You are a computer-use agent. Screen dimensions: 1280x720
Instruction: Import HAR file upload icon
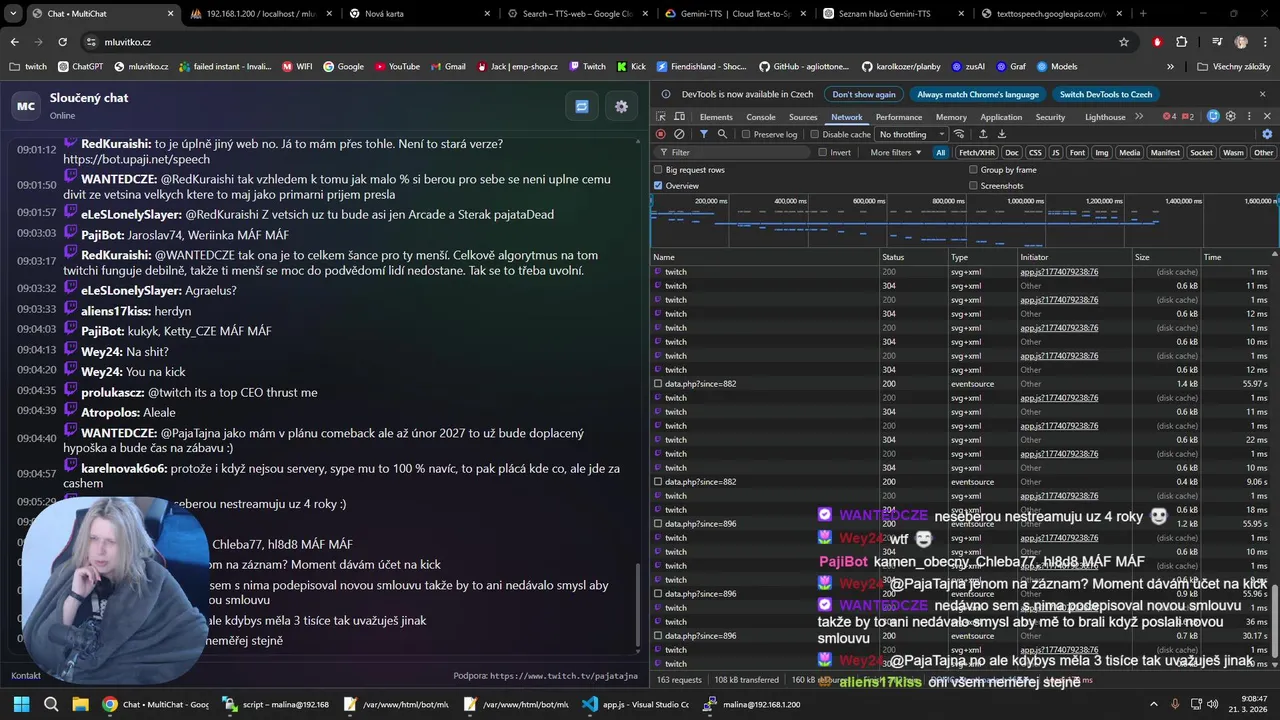point(983,134)
